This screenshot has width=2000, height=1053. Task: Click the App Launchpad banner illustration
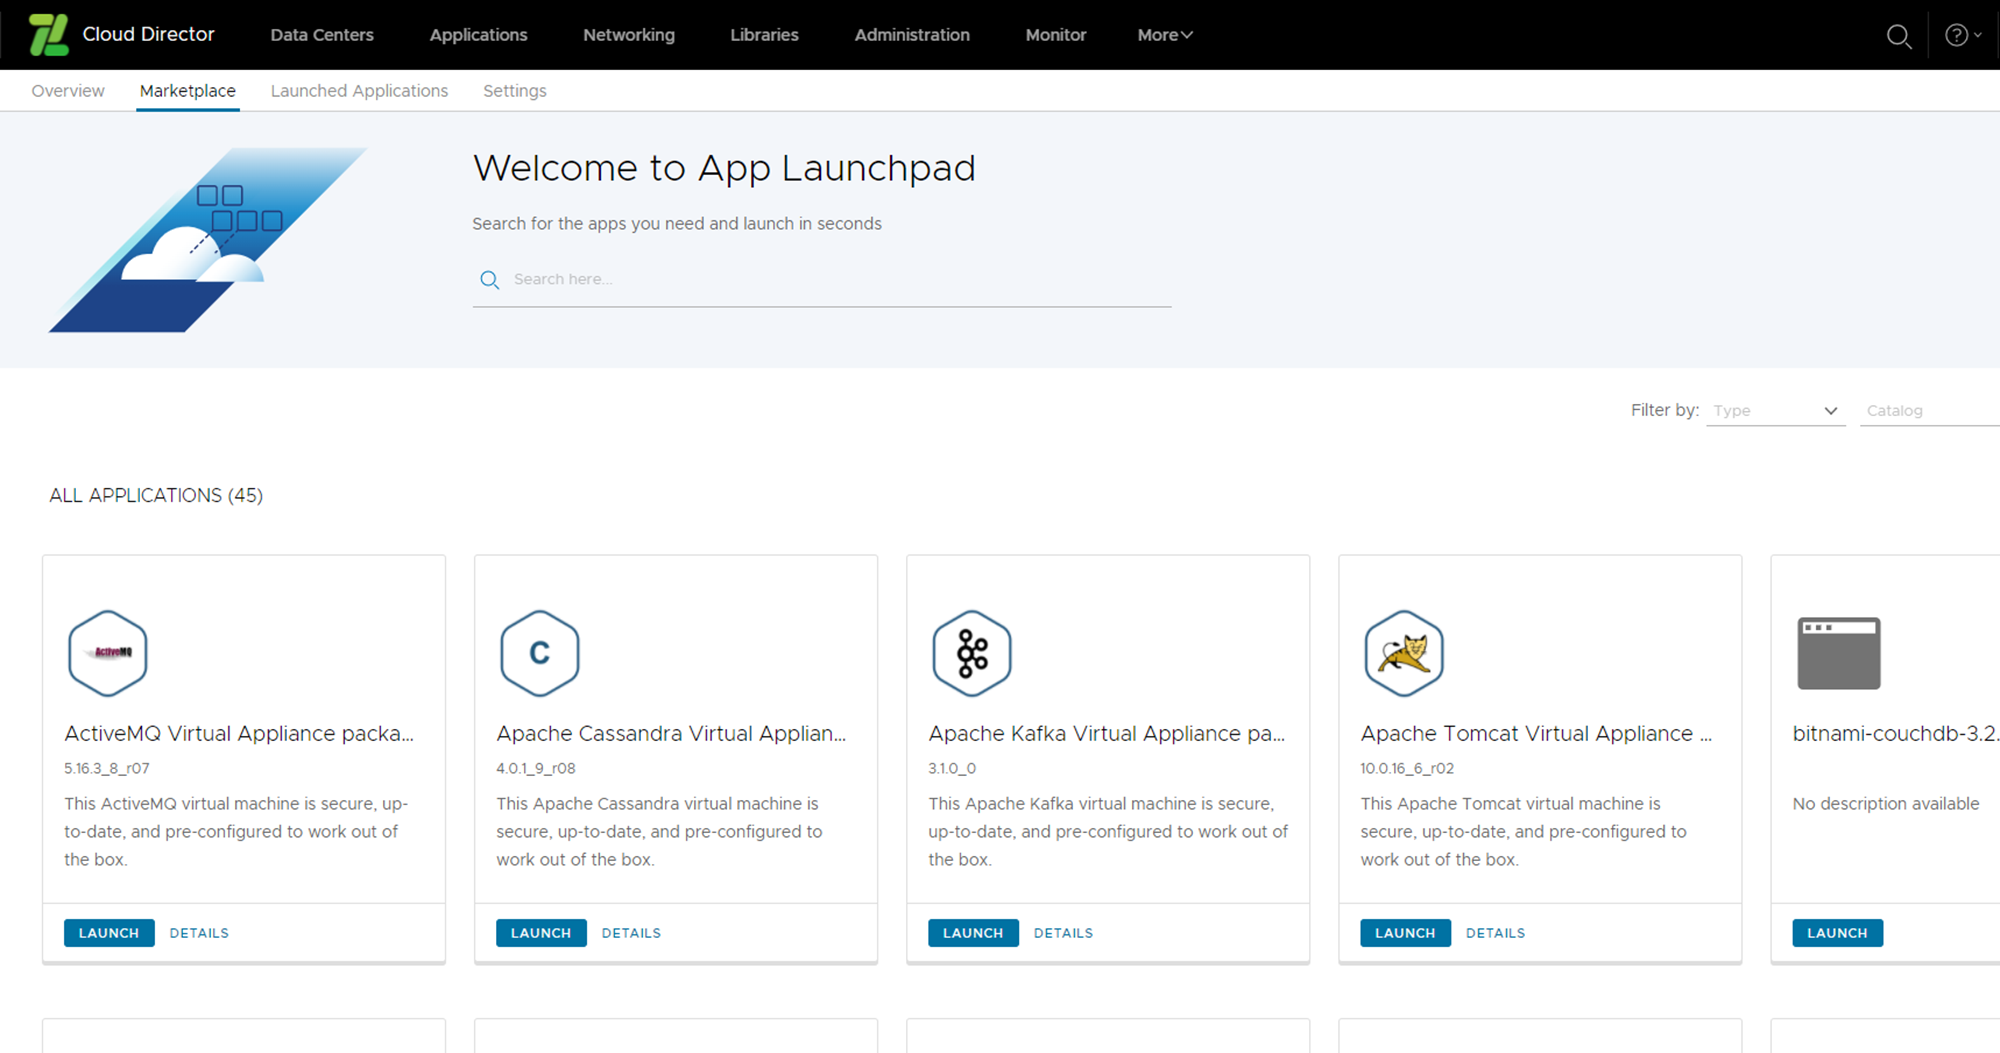pos(208,240)
